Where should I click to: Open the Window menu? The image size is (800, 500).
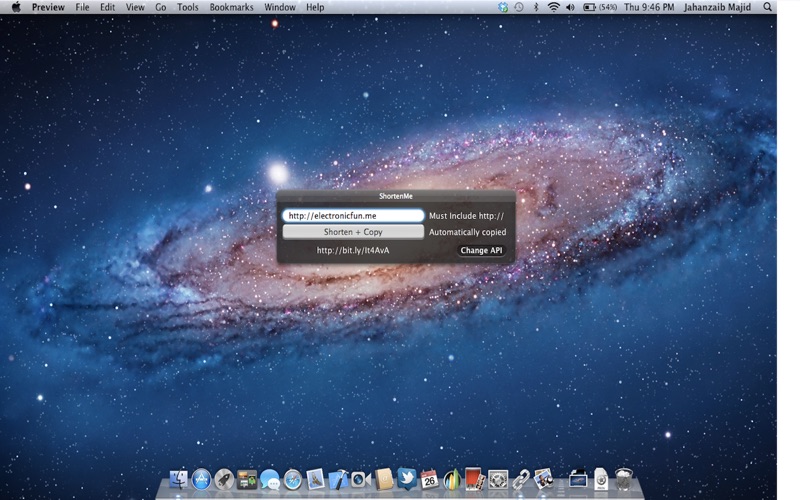point(280,7)
